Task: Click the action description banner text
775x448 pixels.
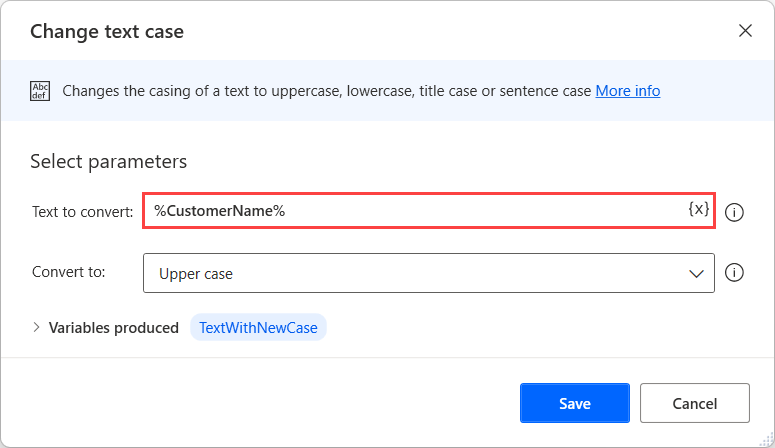Action: (327, 91)
